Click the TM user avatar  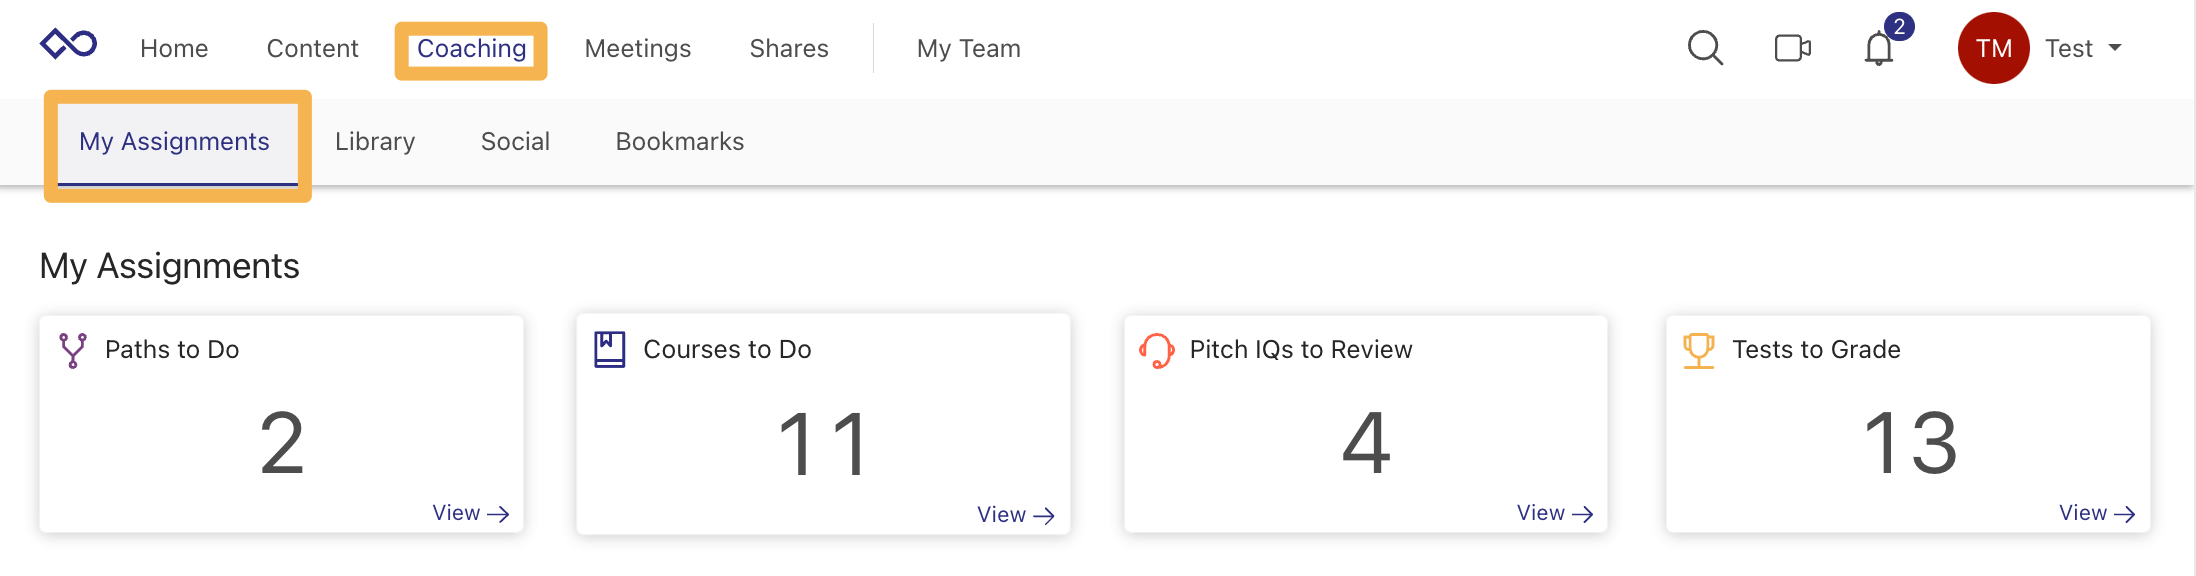(x=1993, y=48)
